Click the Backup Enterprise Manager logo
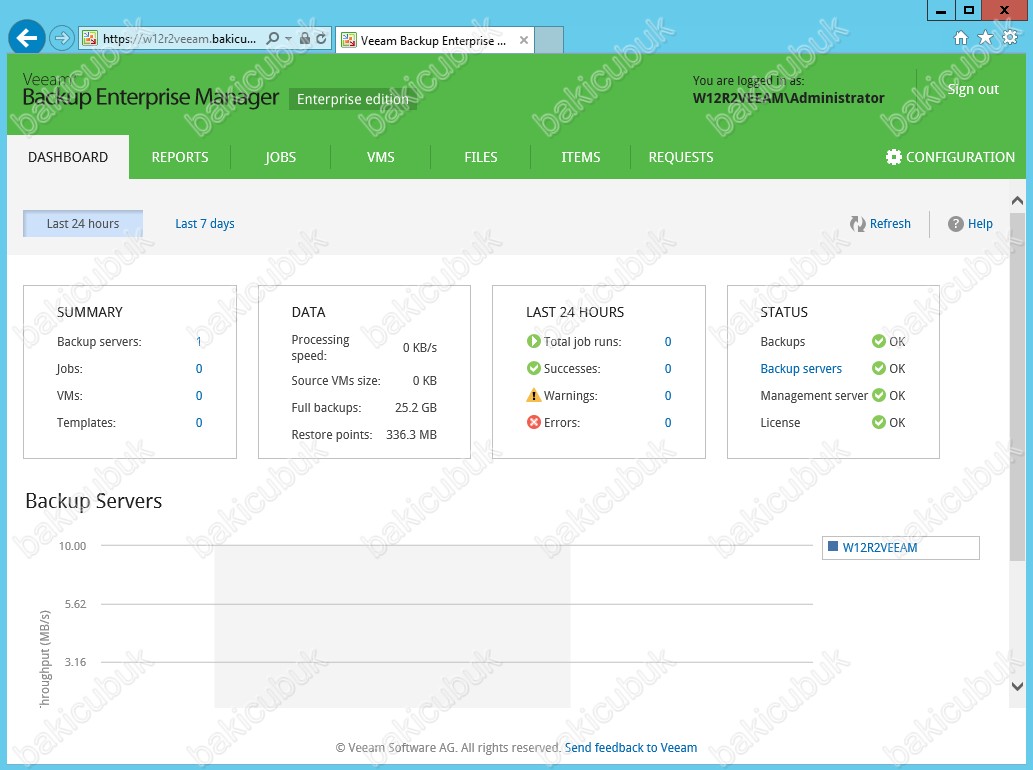This screenshot has height=770, width=1033. click(x=151, y=91)
